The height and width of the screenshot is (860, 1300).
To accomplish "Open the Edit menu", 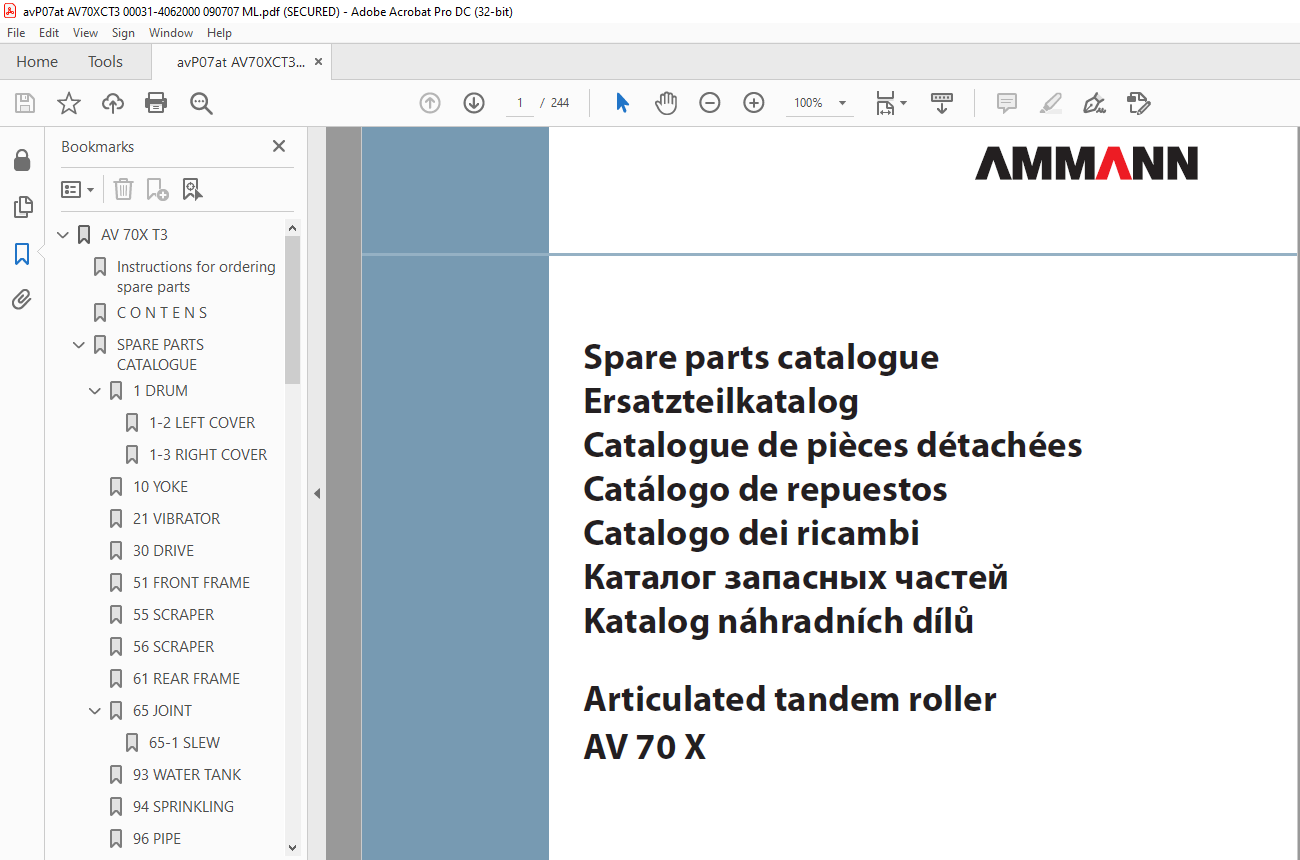I will [x=49, y=33].
